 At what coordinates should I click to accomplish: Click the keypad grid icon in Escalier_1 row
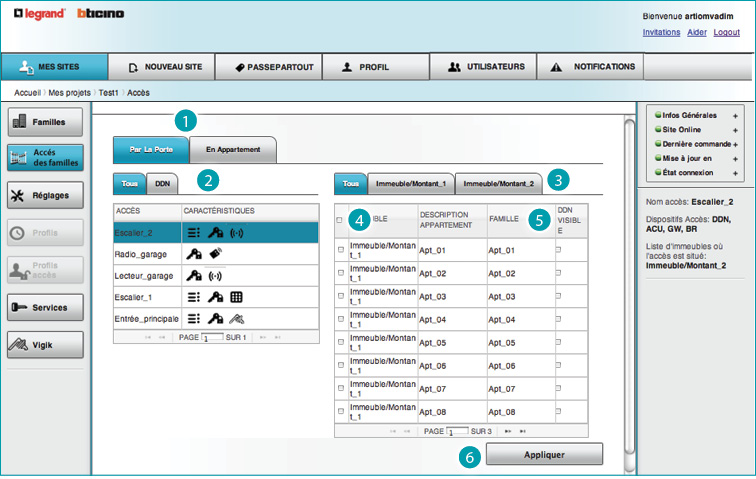pyautogui.click(x=237, y=297)
